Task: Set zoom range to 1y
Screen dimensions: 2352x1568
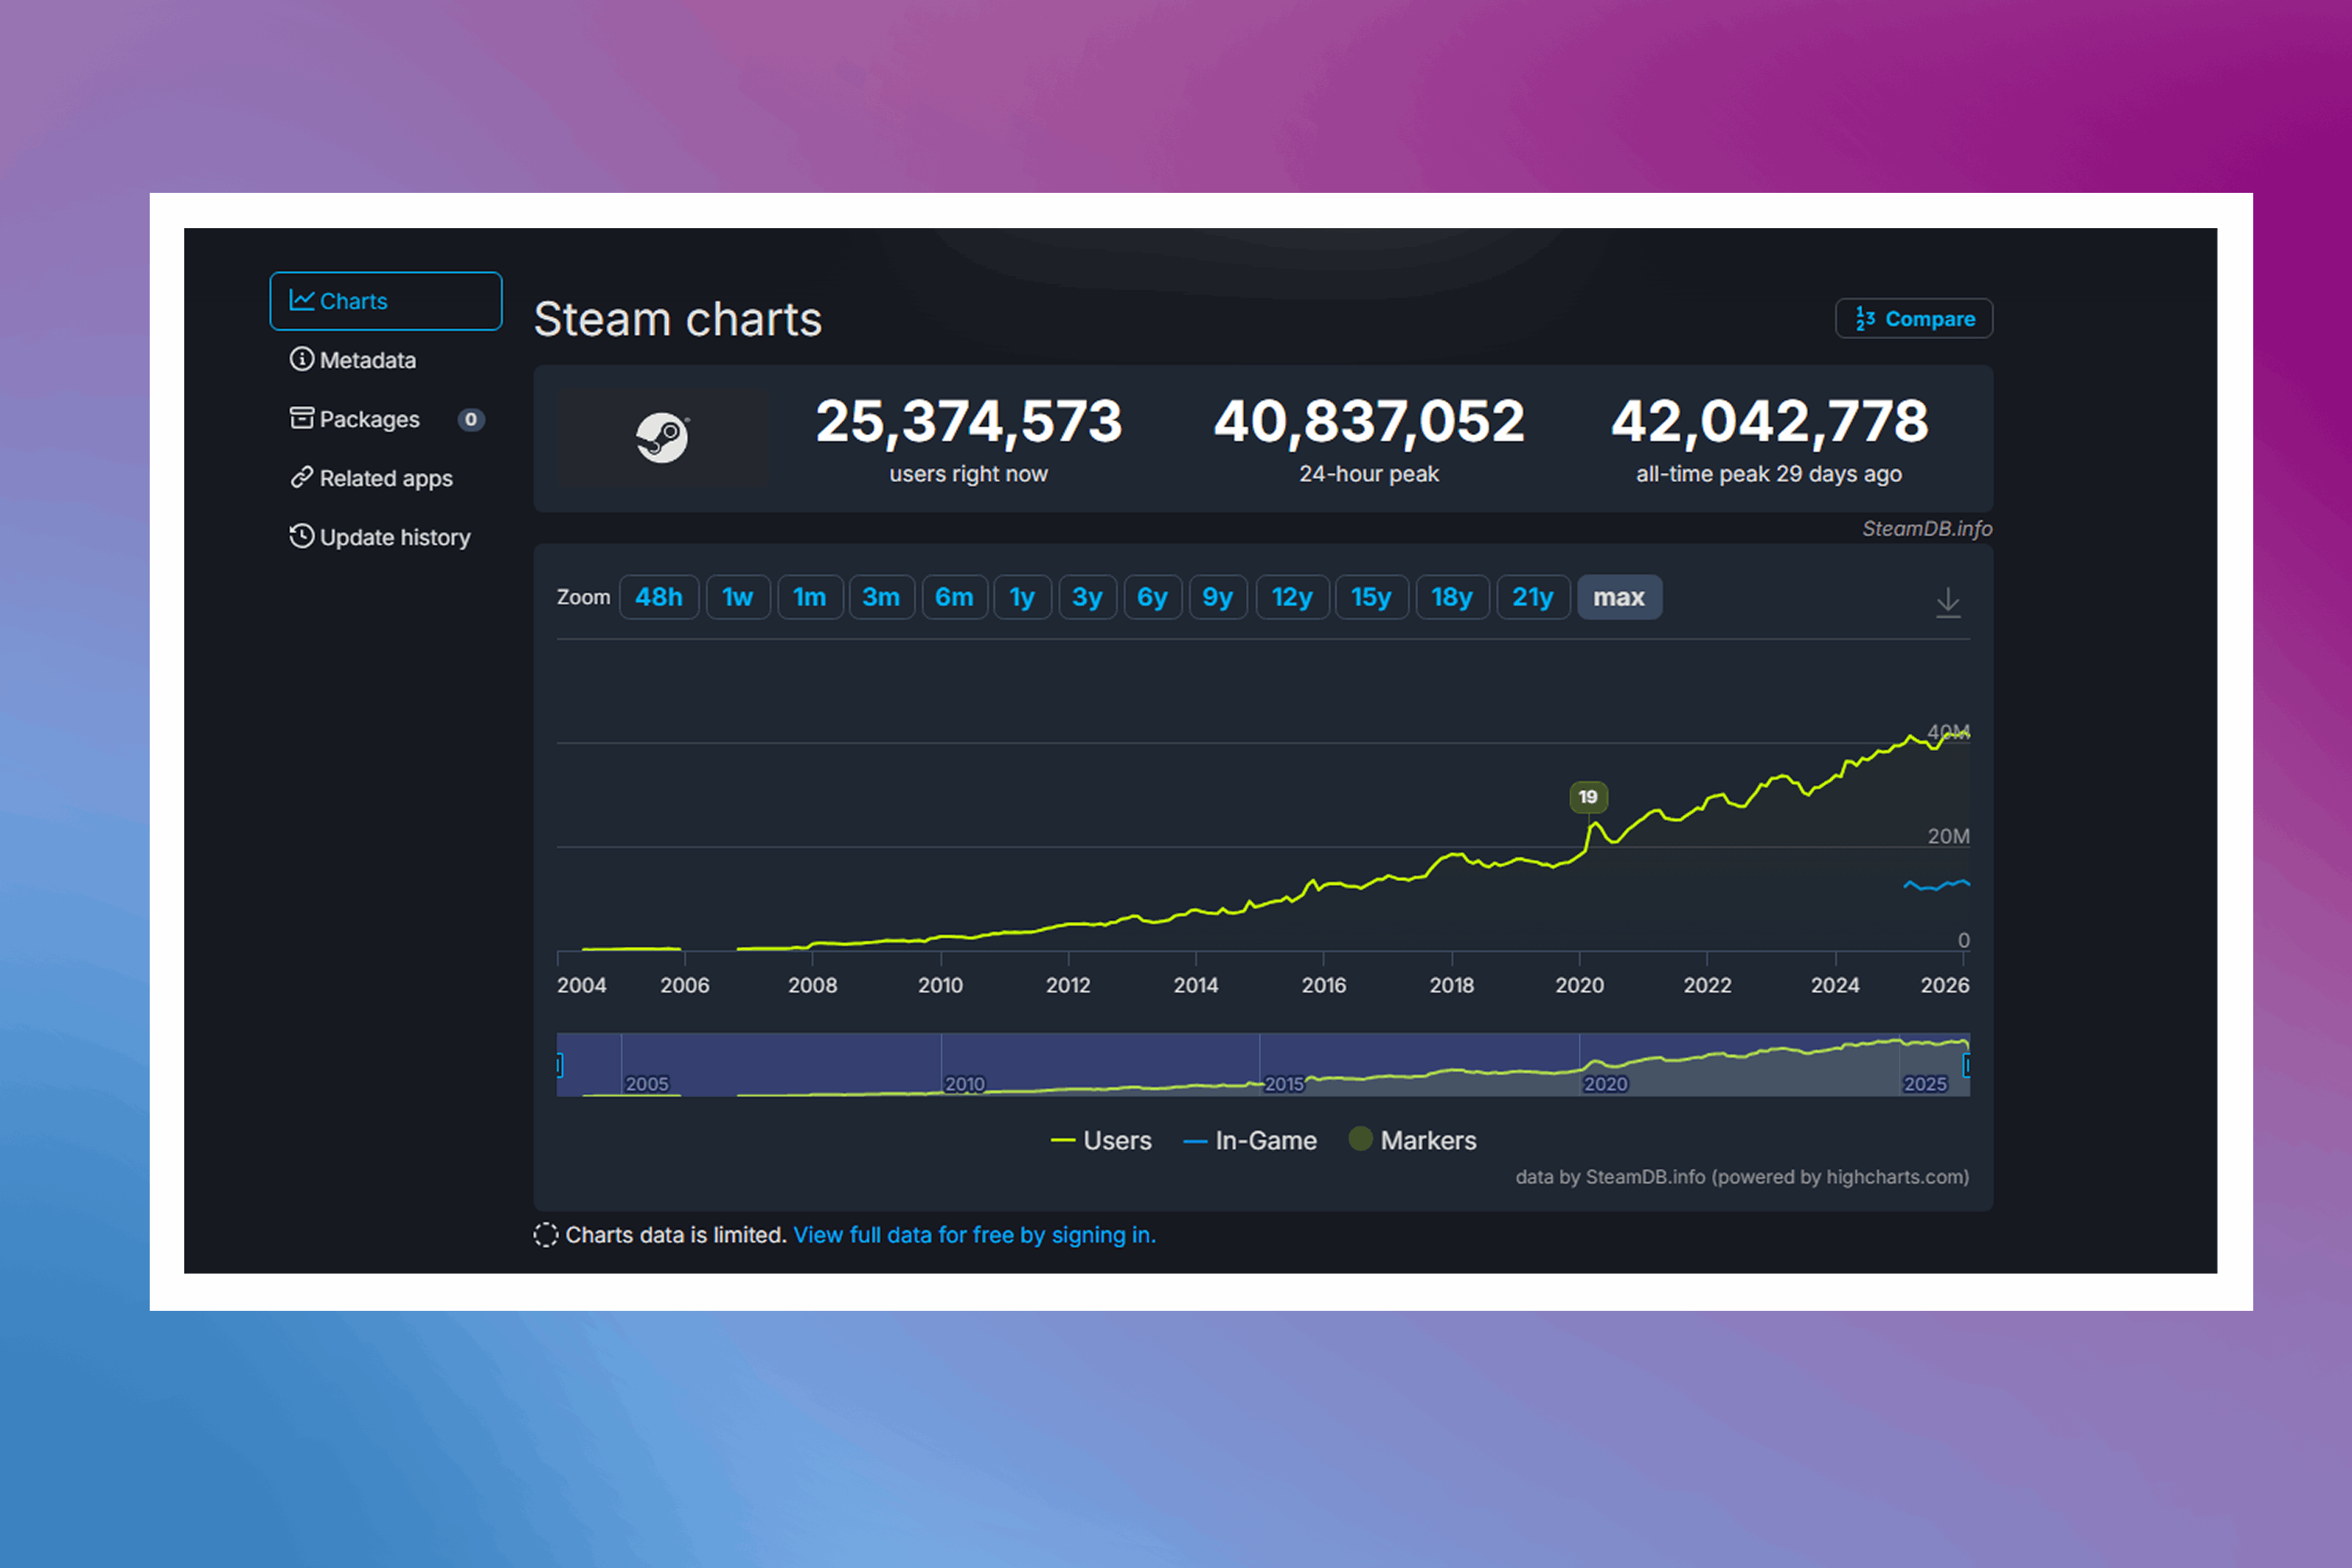Action: point(1021,597)
